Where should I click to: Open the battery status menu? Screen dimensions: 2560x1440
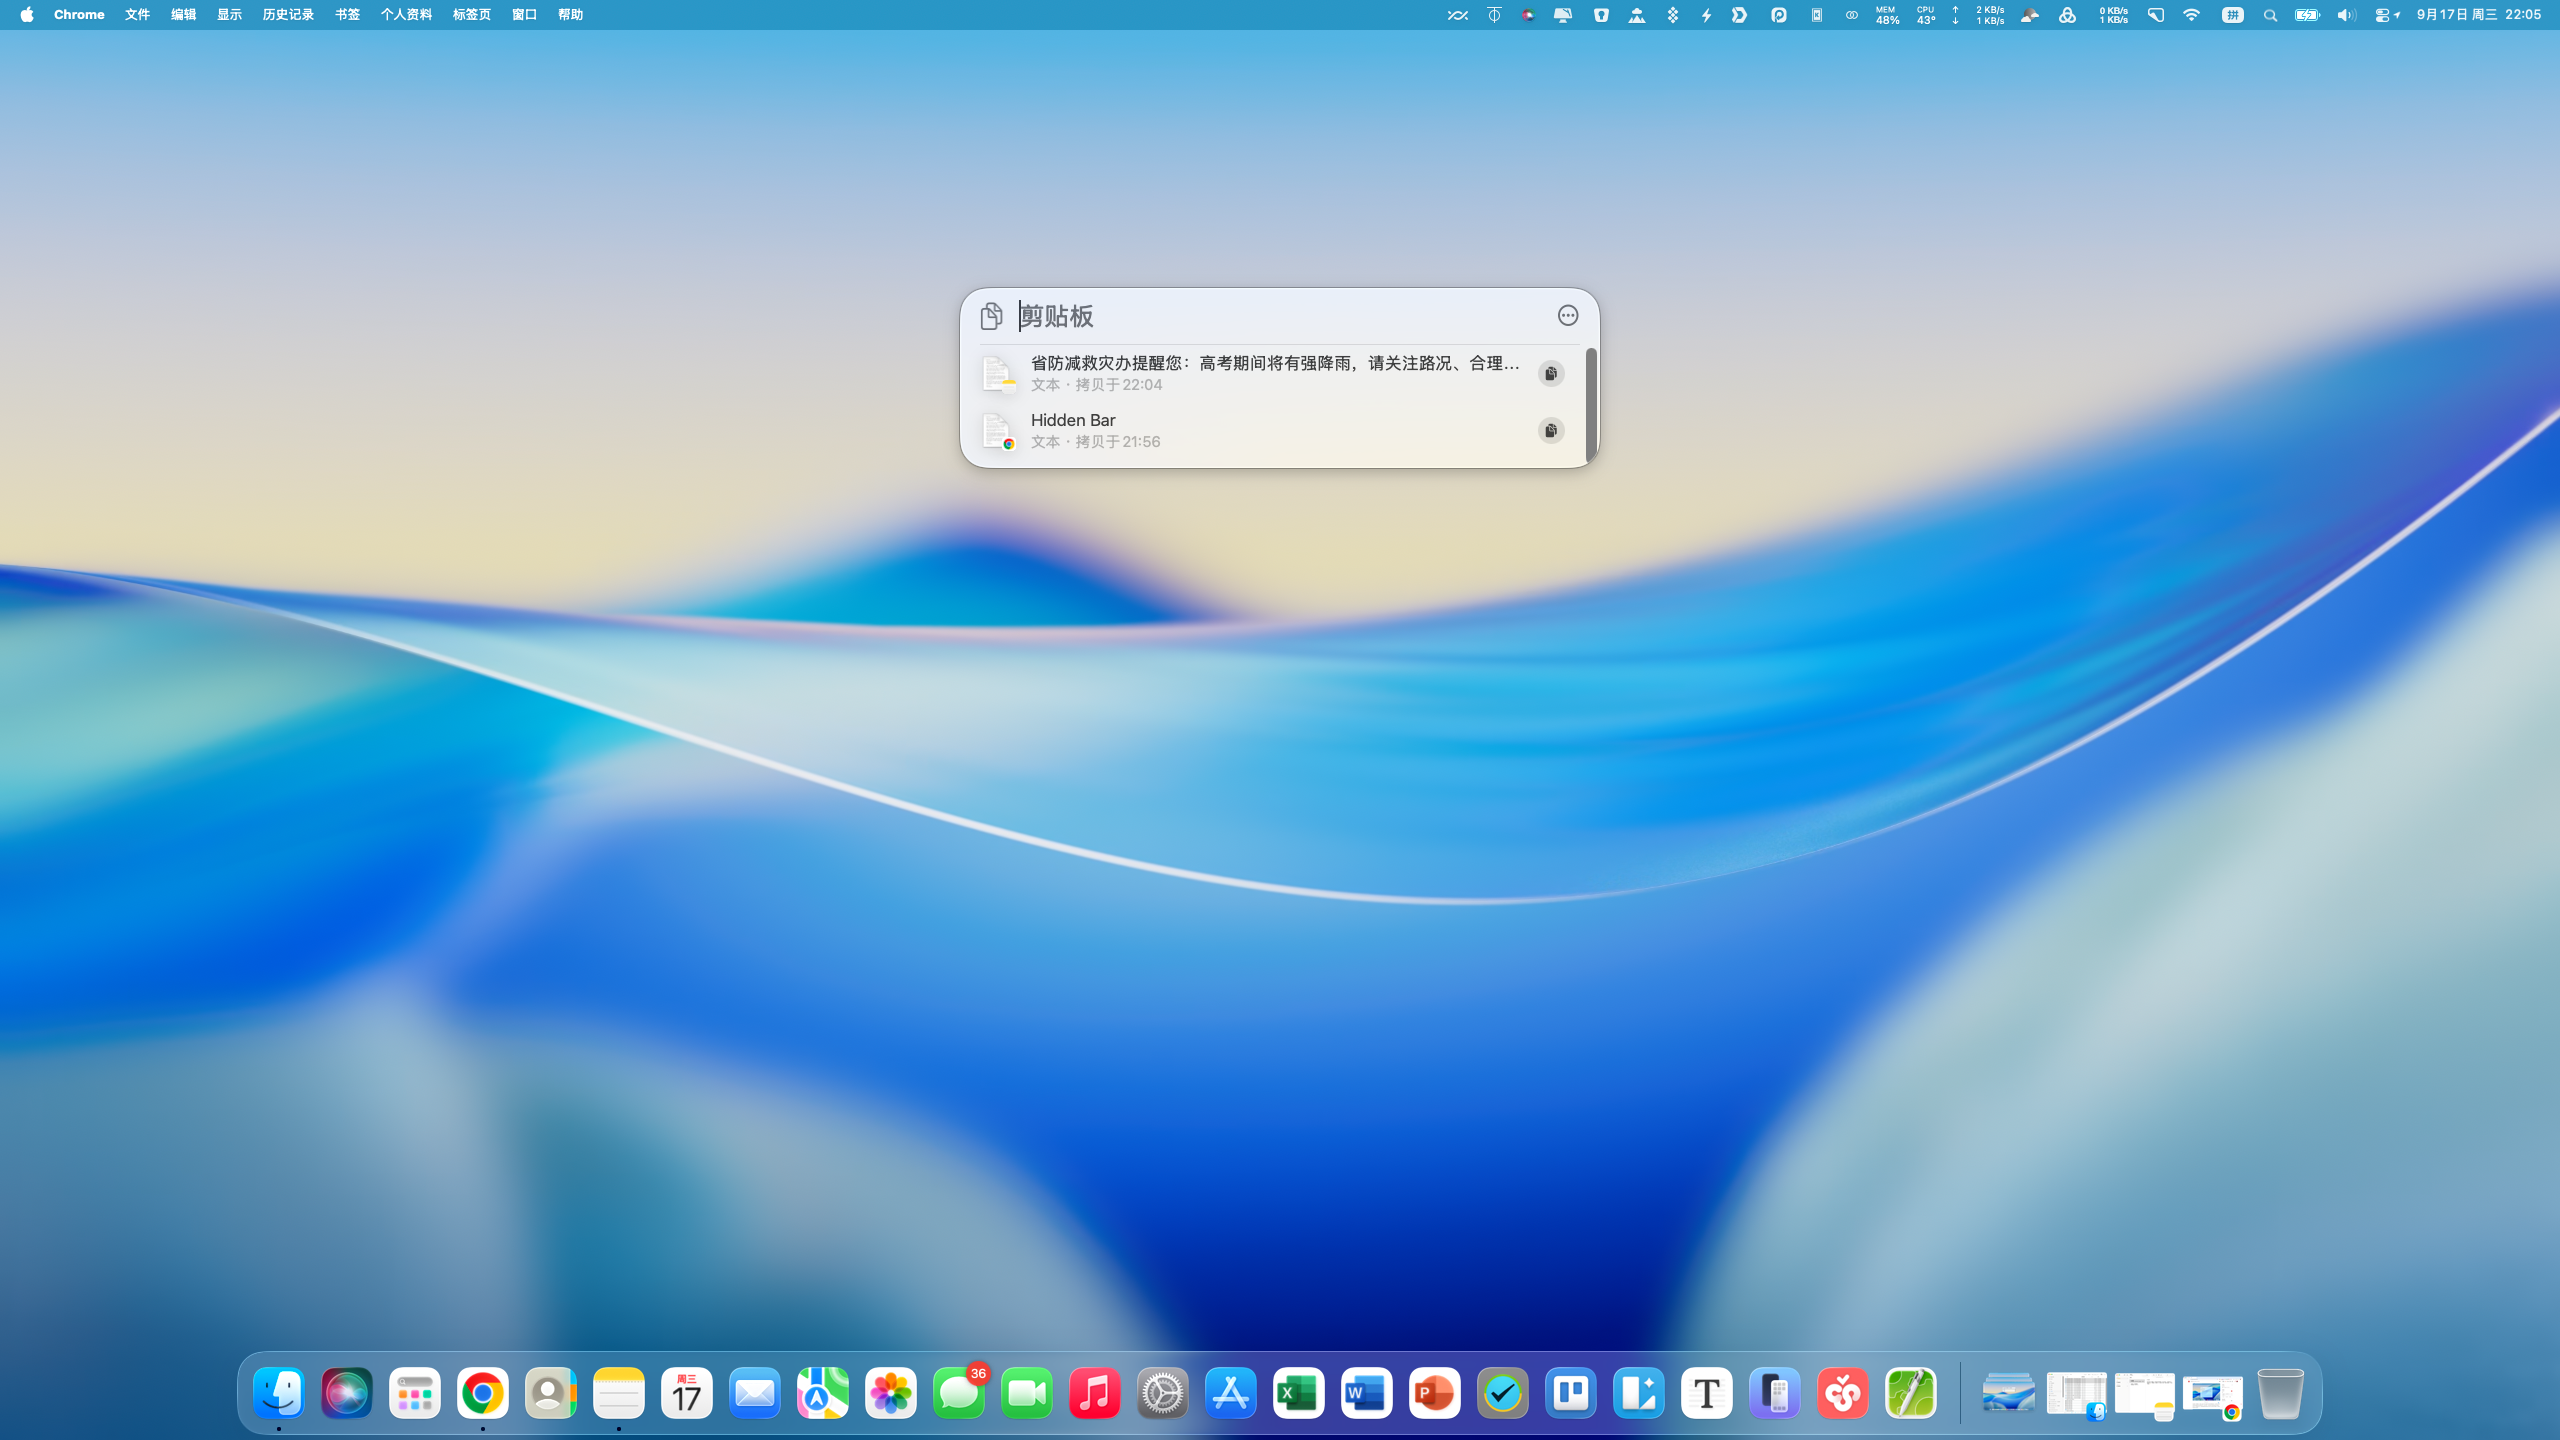2307,15
